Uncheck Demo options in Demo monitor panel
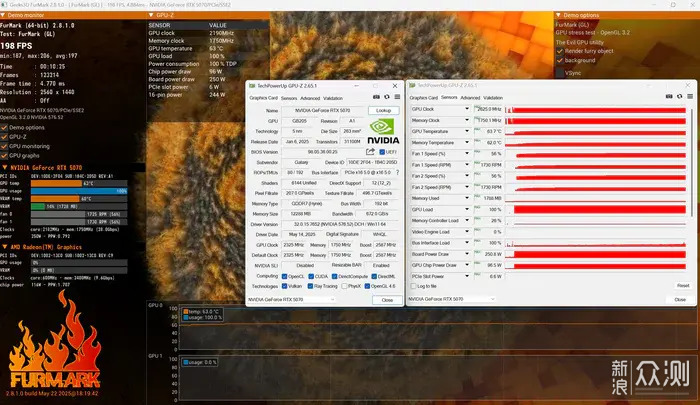 tap(4, 127)
